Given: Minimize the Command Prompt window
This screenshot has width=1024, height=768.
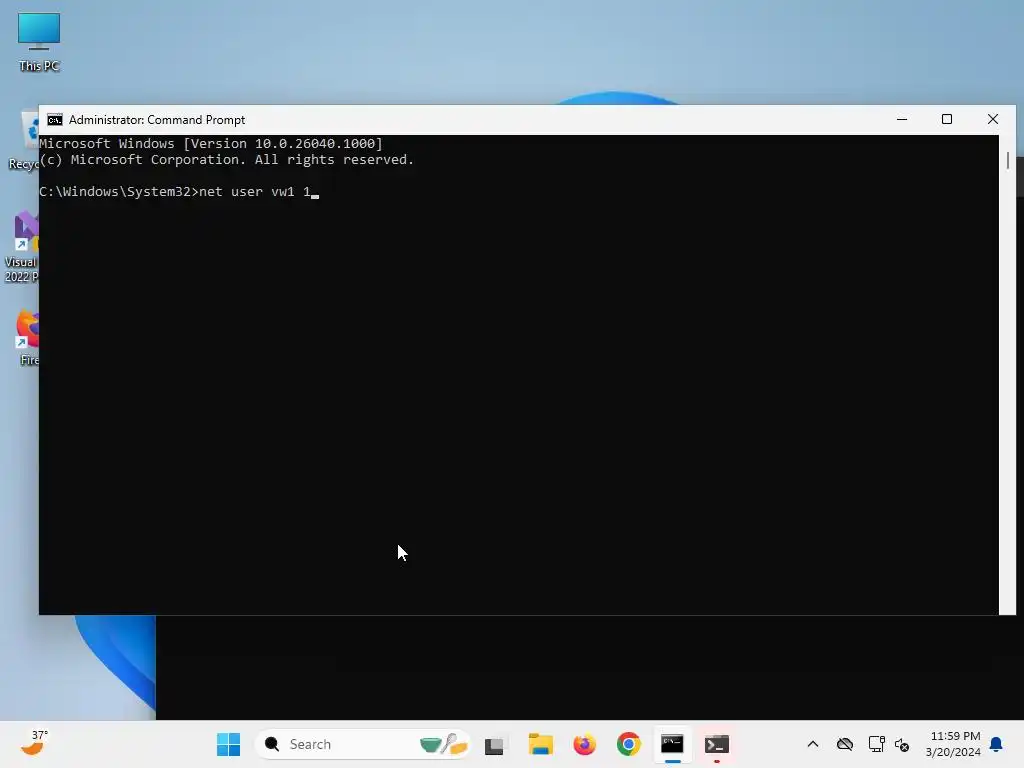Looking at the screenshot, I should point(902,120).
